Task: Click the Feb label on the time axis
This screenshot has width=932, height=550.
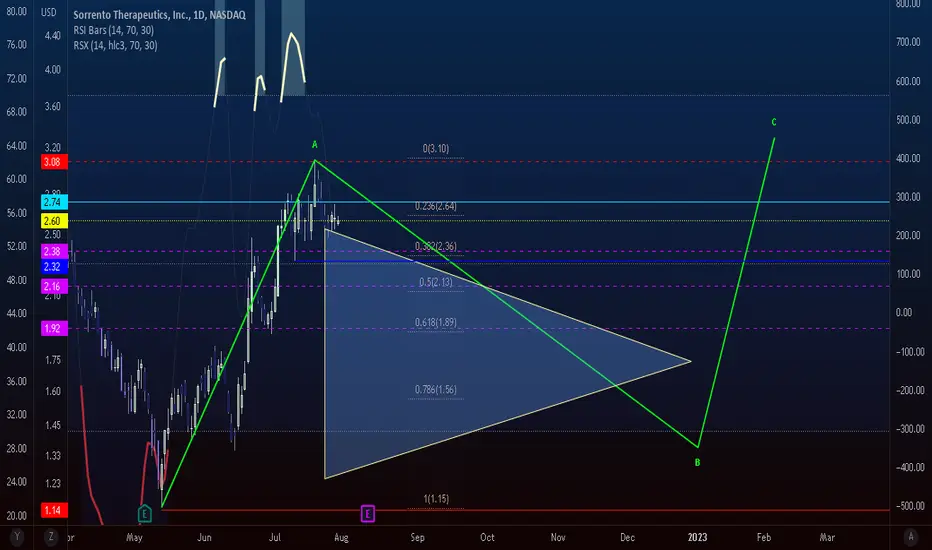Action: tap(764, 538)
